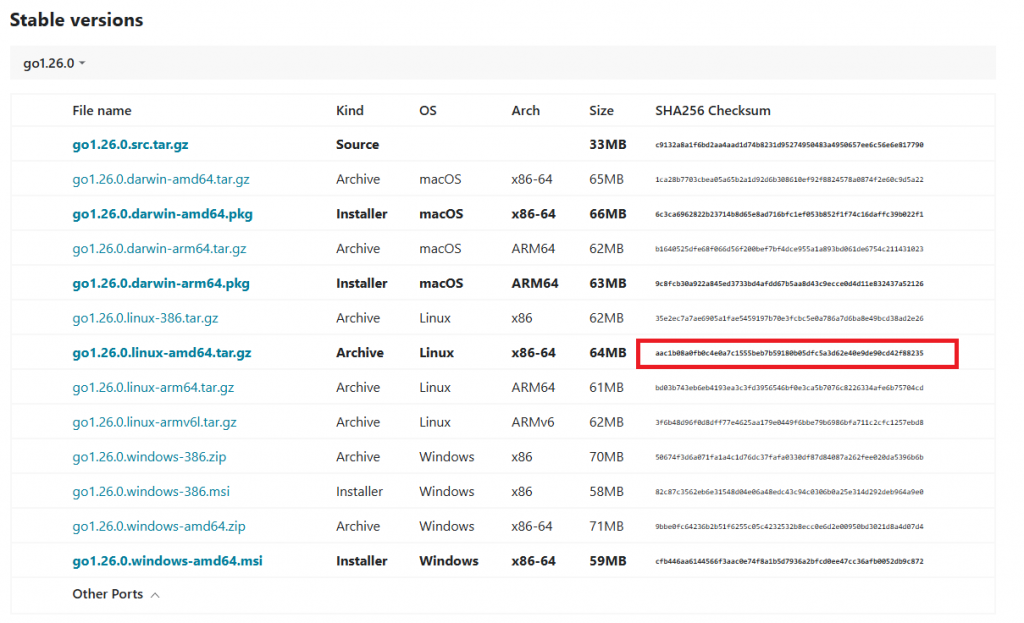Download go1.26.0.linux-386.tar.gz archive
The width and height of the screenshot is (1024, 623).
click(x=145, y=318)
